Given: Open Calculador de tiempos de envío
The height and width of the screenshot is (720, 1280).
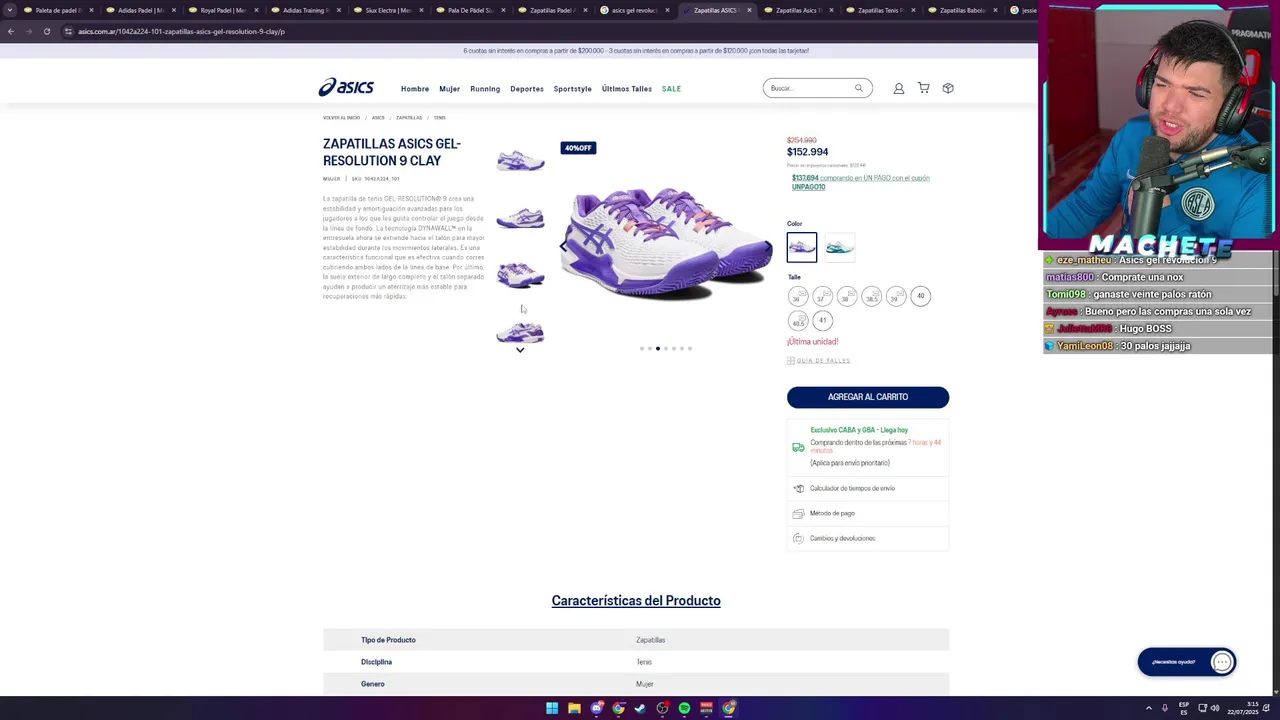Looking at the screenshot, I should pyautogui.click(x=868, y=488).
